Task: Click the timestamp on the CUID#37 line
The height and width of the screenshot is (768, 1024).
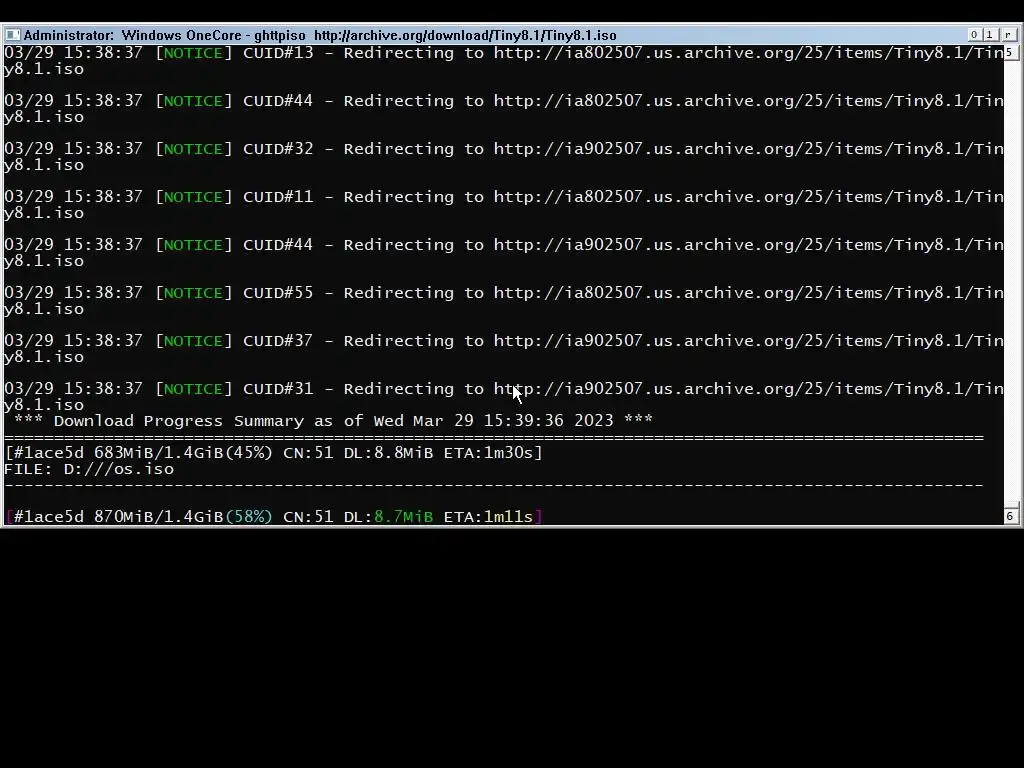Action: [73, 341]
